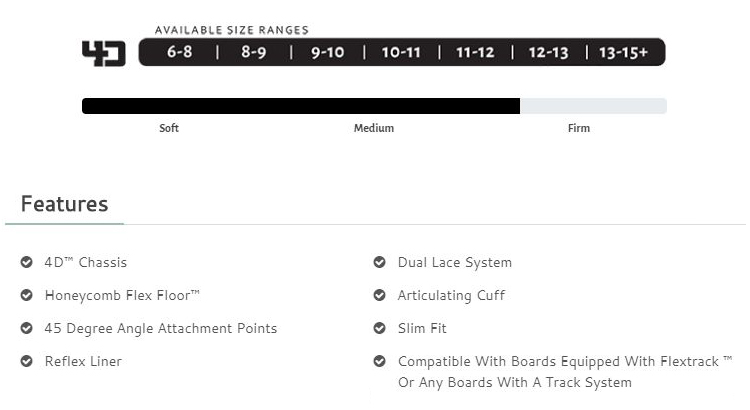
Task: Click checkmark icon beside 4D Chassis
Action: 26,262
